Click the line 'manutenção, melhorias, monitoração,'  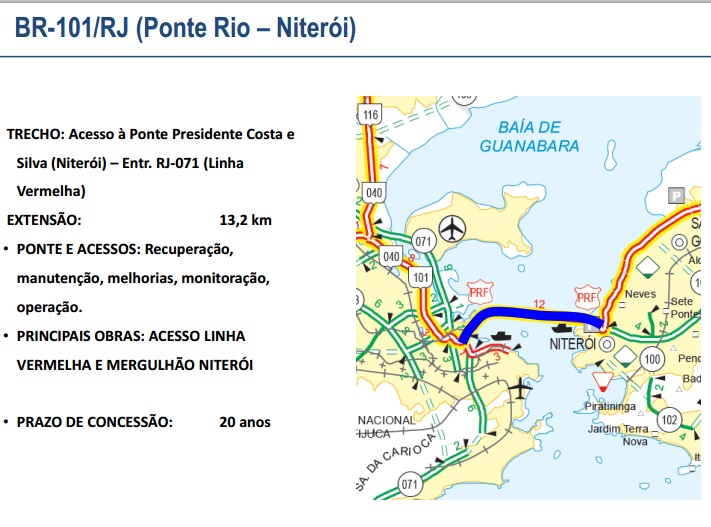click(x=143, y=278)
